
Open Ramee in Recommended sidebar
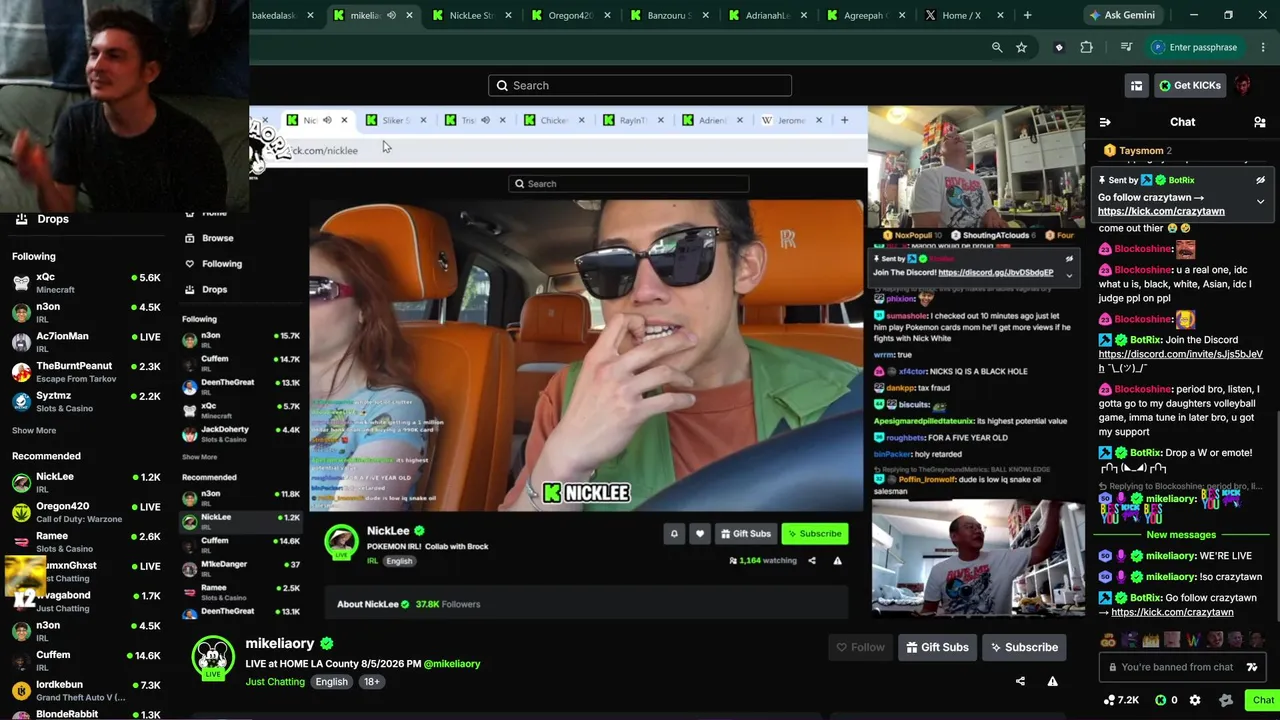pos(85,542)
